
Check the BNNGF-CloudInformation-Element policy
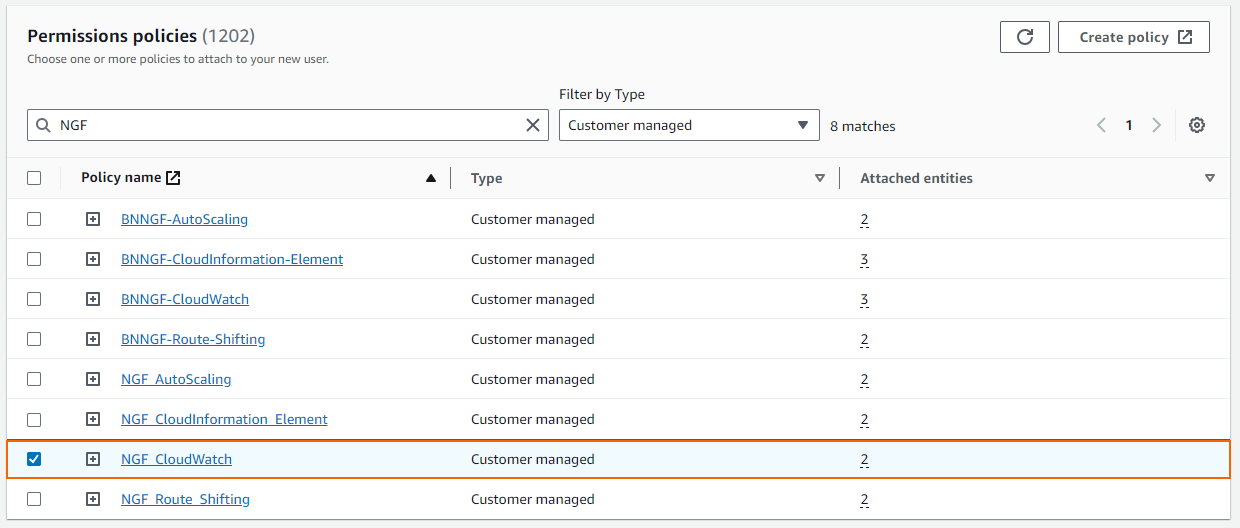[x=34, y=259]
